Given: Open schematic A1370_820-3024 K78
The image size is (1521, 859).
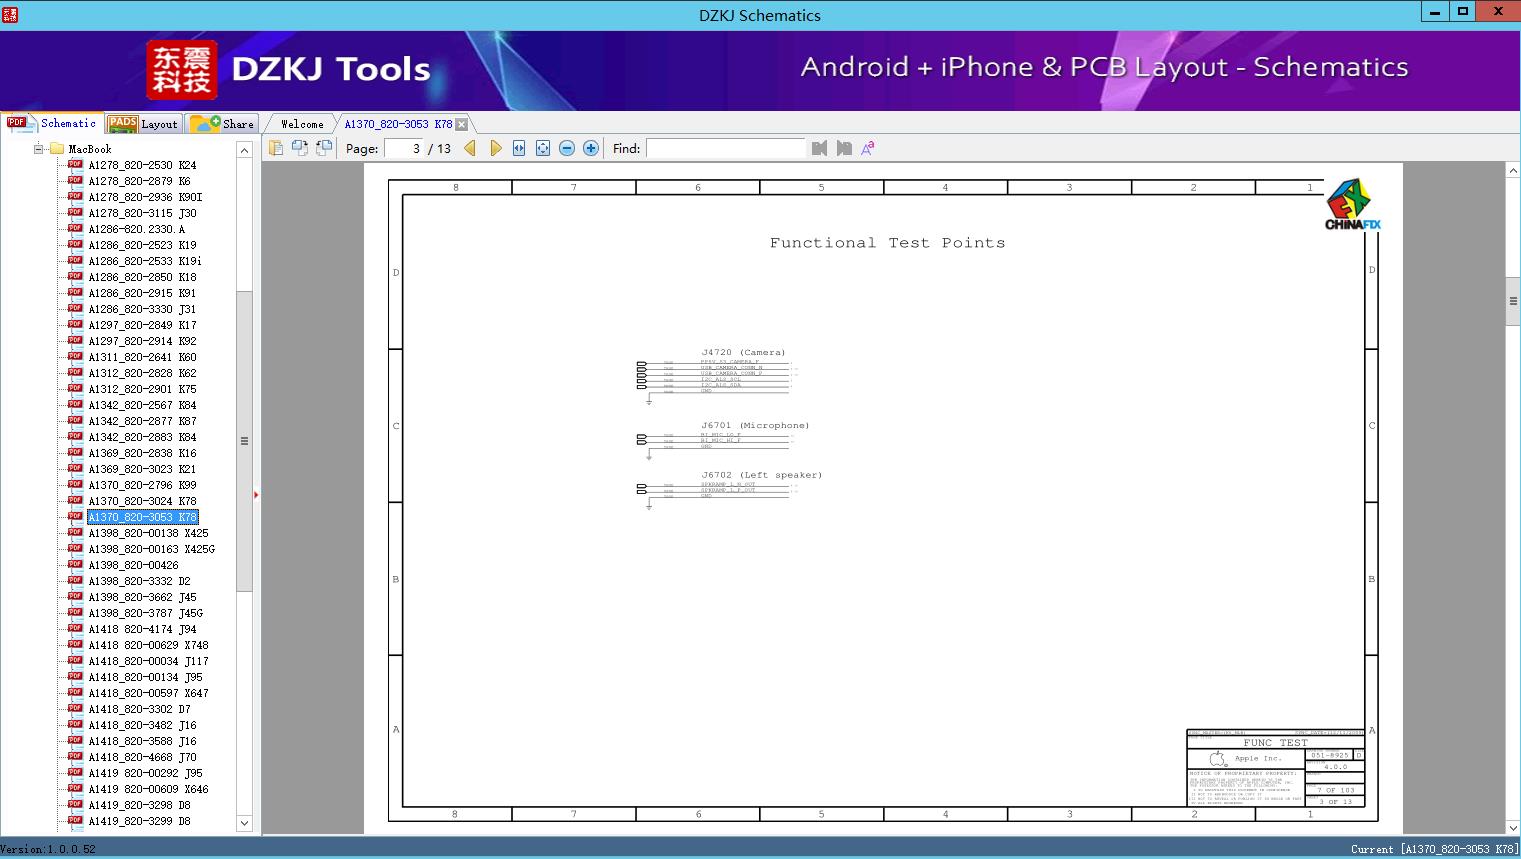Looking at the screenshot, I should [142, 501].
